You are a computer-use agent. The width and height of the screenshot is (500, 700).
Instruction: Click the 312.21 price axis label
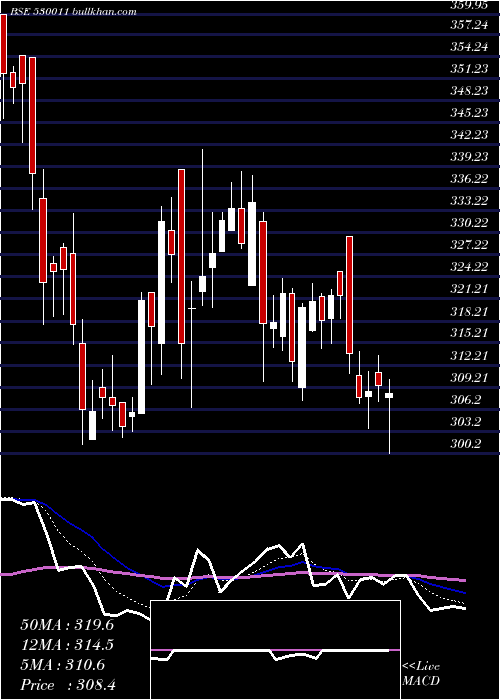pyautogui.click(x=469, y=355)
